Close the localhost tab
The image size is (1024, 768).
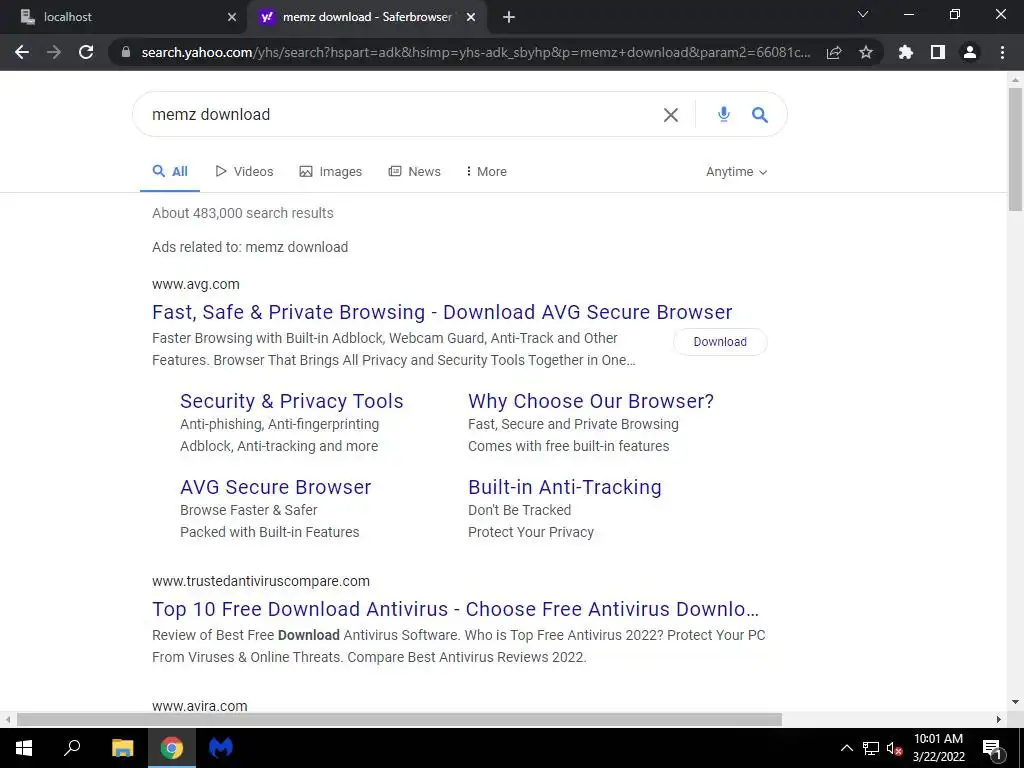[232, 17]
